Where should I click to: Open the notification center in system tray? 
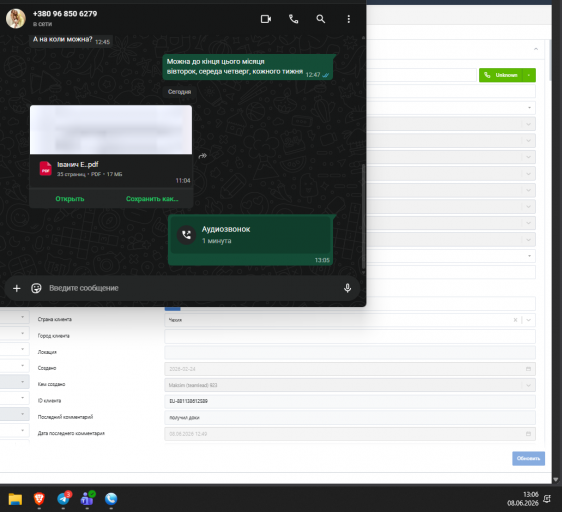click(x=547, y=499)
